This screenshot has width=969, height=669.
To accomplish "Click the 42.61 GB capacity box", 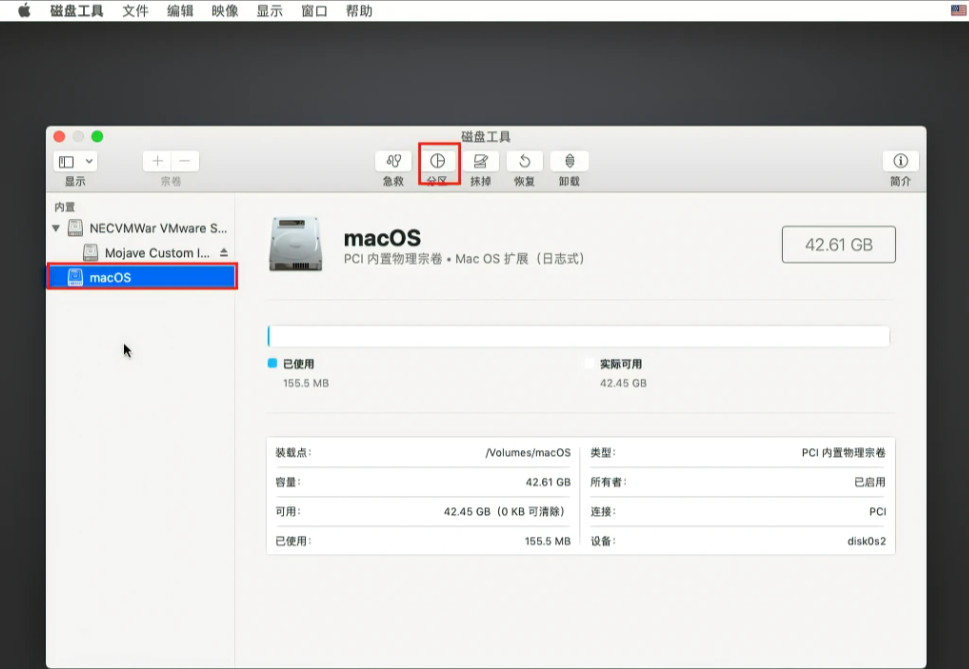I will [839, 245].
